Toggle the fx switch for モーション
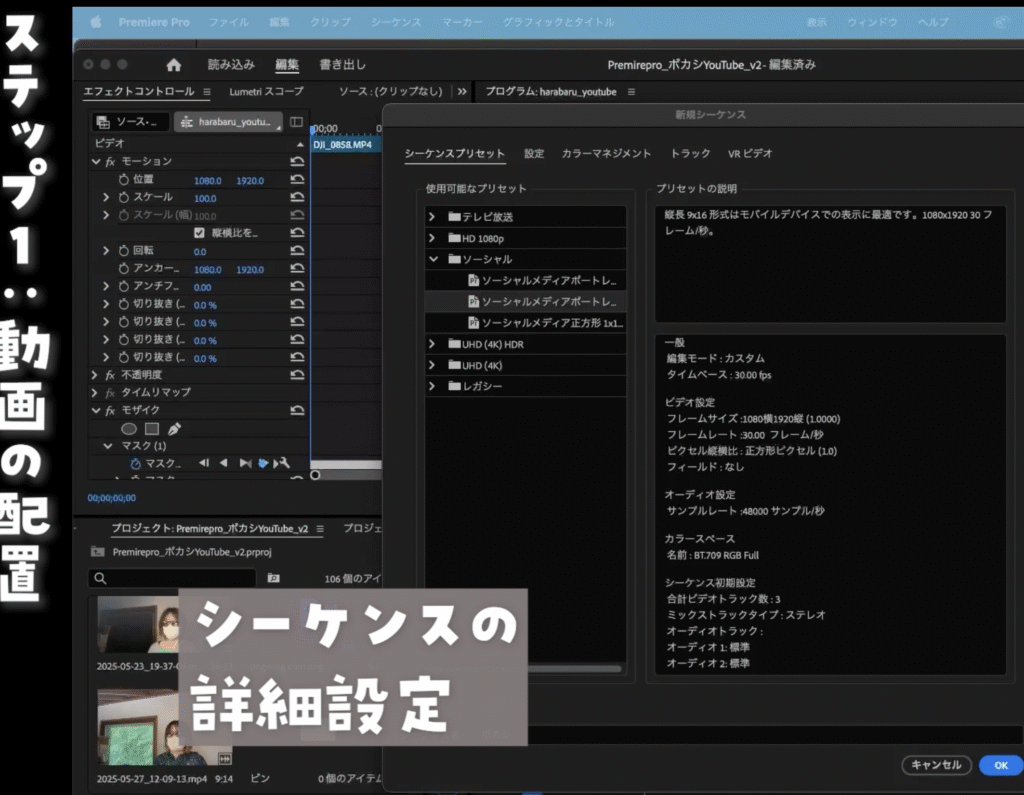The width and height of the screenshot is (1024, 795). coord(110,161)
